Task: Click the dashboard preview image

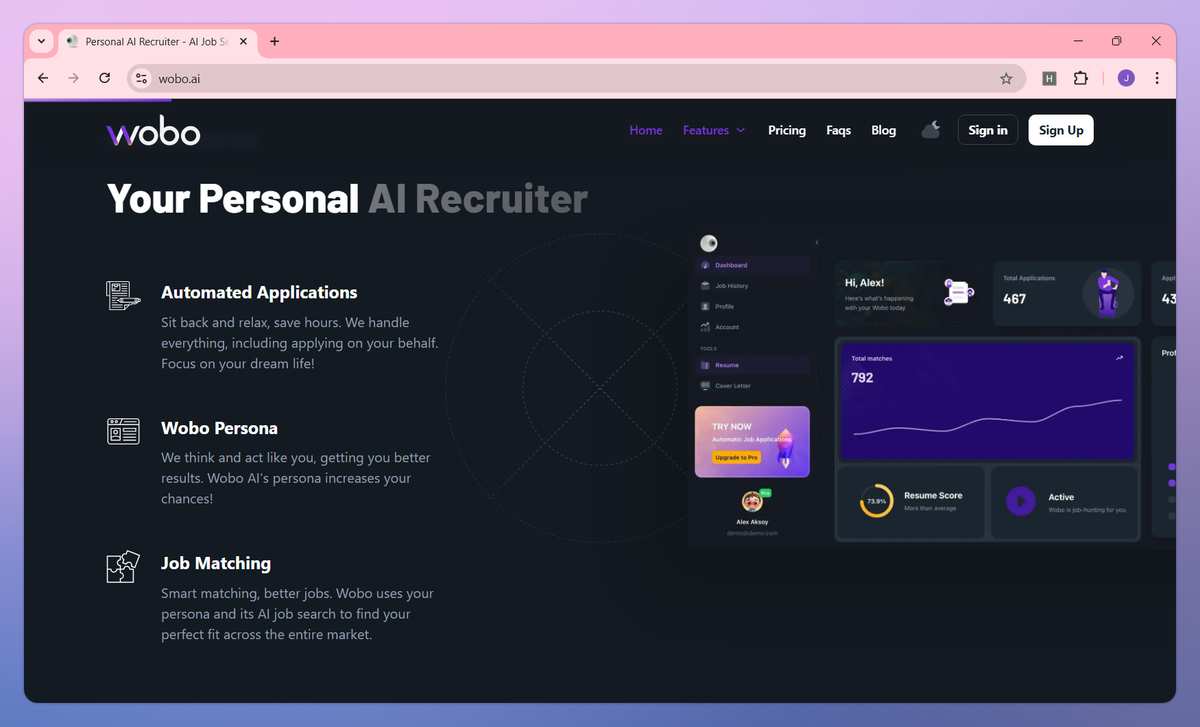Action: coord(932,390)
